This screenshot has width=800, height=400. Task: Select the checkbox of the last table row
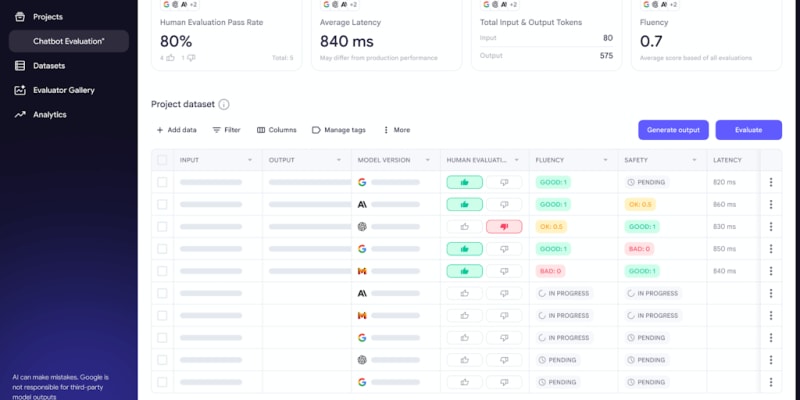[162, 382]
